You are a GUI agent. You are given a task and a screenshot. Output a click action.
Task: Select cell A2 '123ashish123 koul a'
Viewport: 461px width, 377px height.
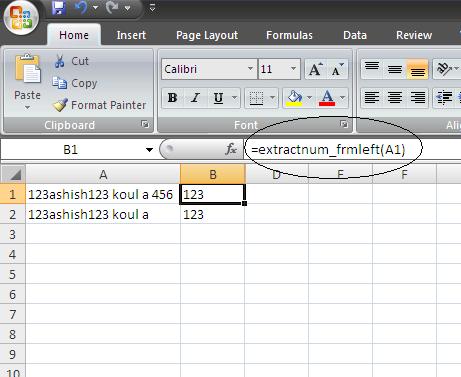click(x=103, y=214)
